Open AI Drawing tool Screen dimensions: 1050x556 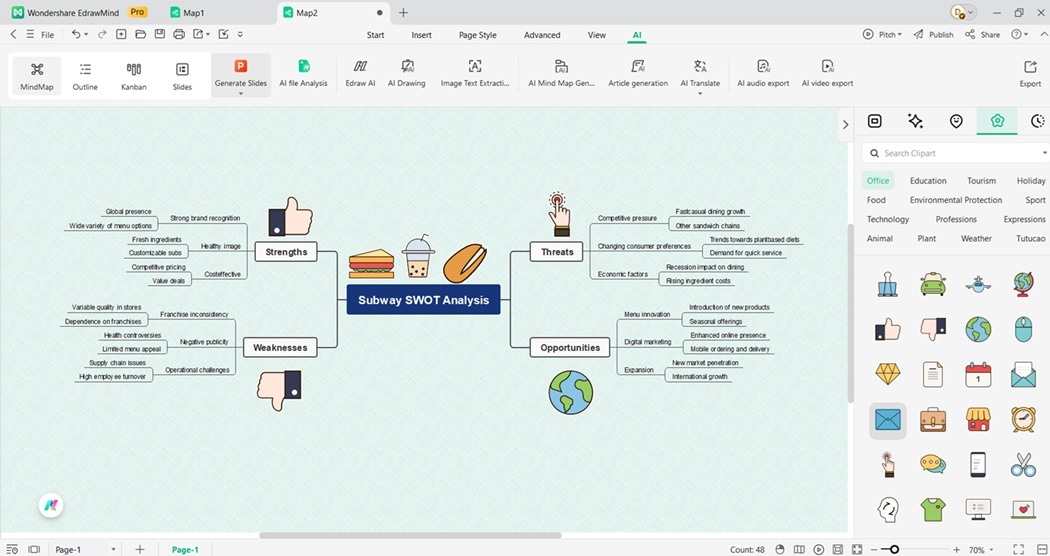click(406, 74)
